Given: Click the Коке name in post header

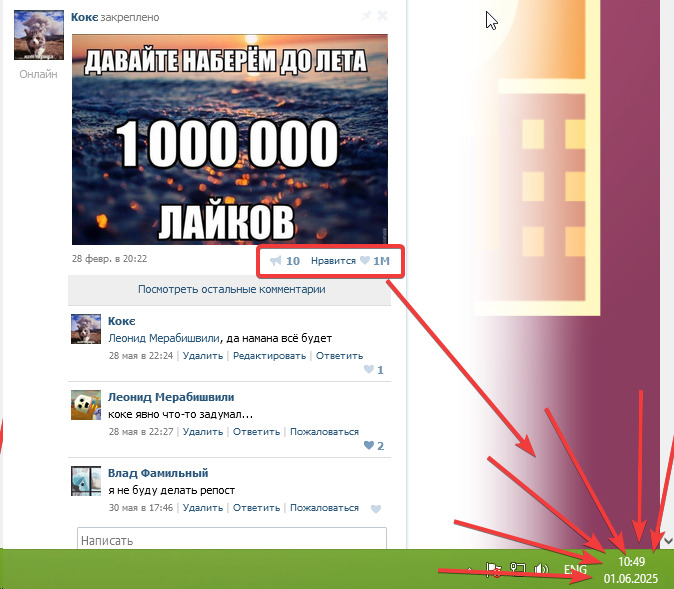Looking at the screenshot, I should pos(84,17).
